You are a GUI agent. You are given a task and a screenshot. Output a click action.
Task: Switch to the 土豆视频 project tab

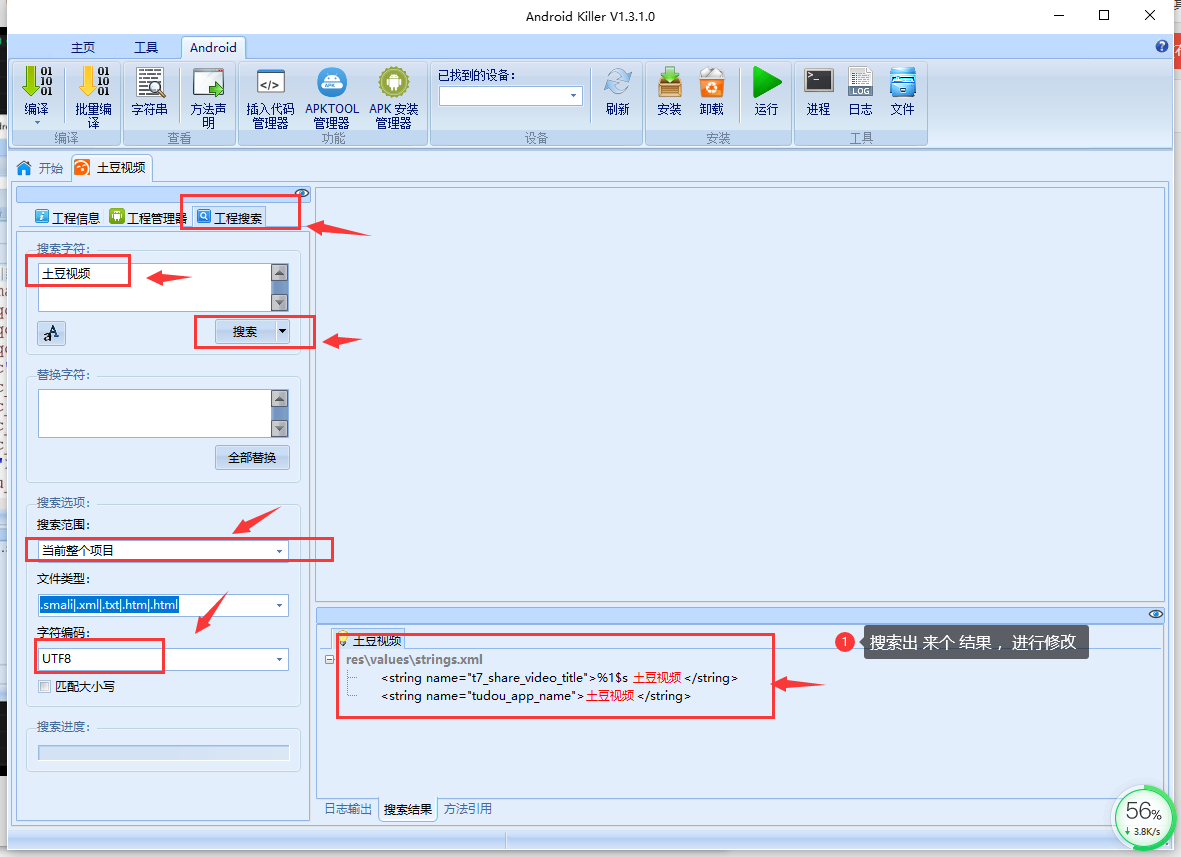tap(111, 167)
